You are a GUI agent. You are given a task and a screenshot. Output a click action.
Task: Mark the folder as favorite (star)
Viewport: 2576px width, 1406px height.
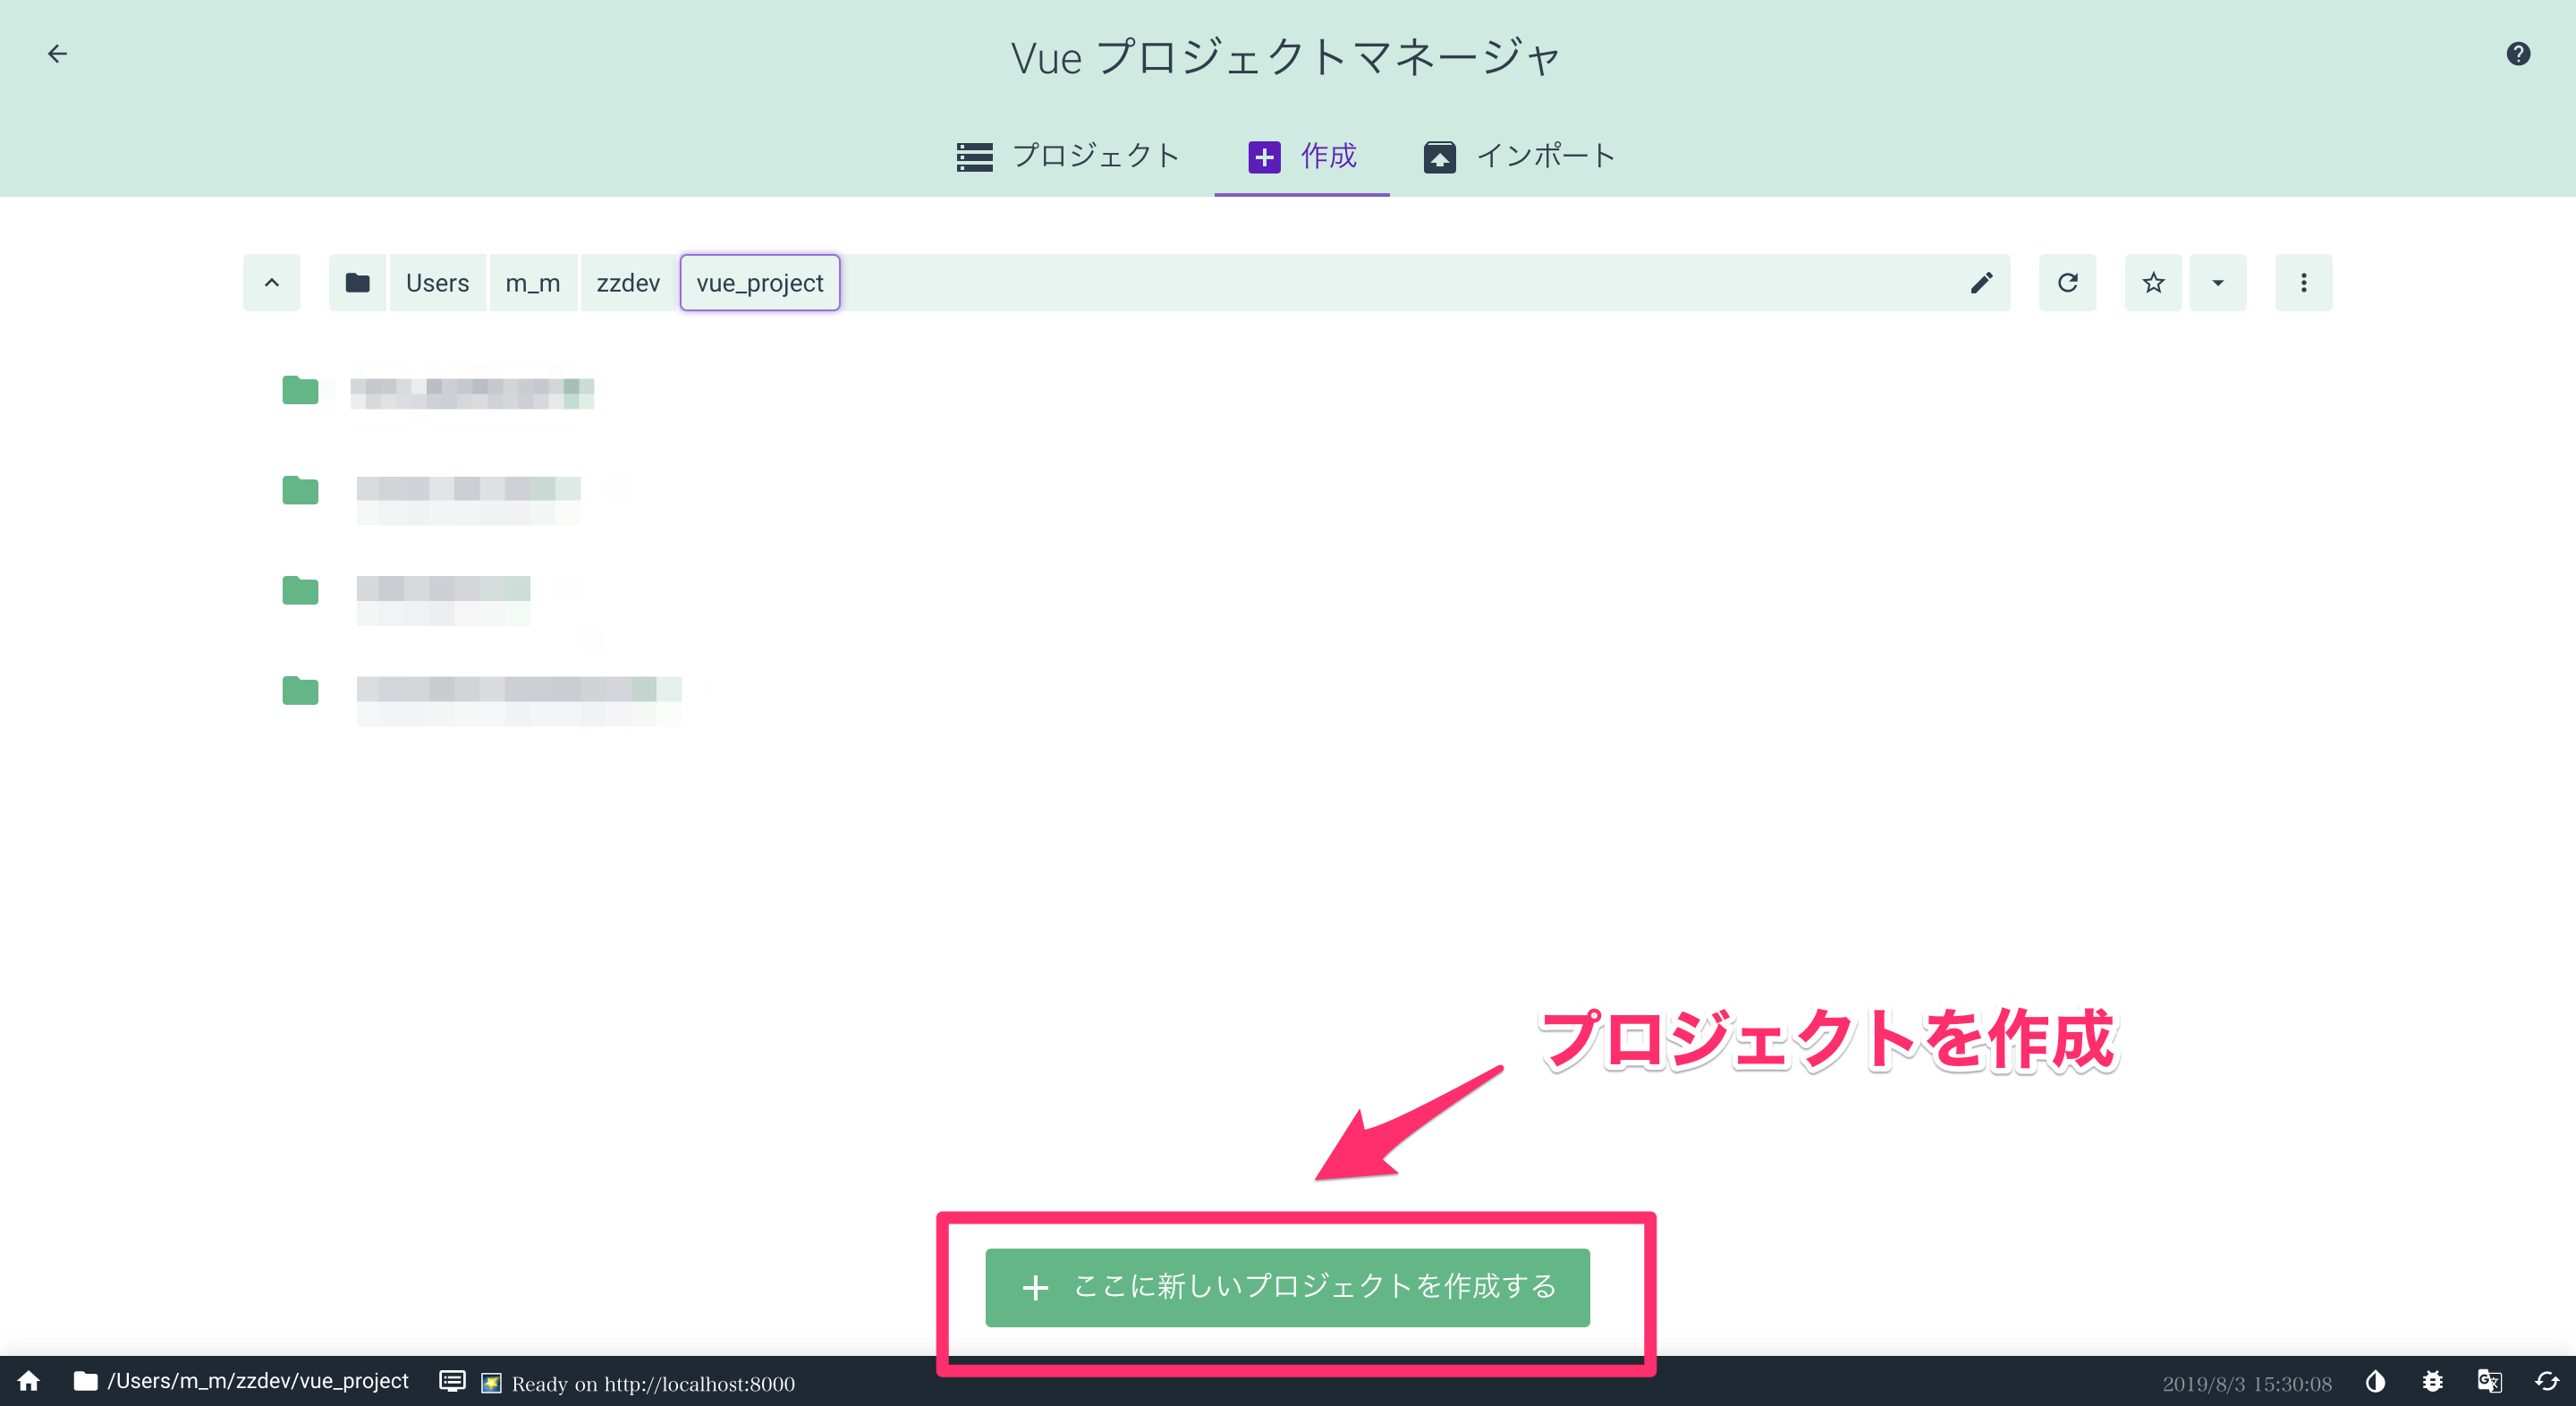(x=2153, y=283)
